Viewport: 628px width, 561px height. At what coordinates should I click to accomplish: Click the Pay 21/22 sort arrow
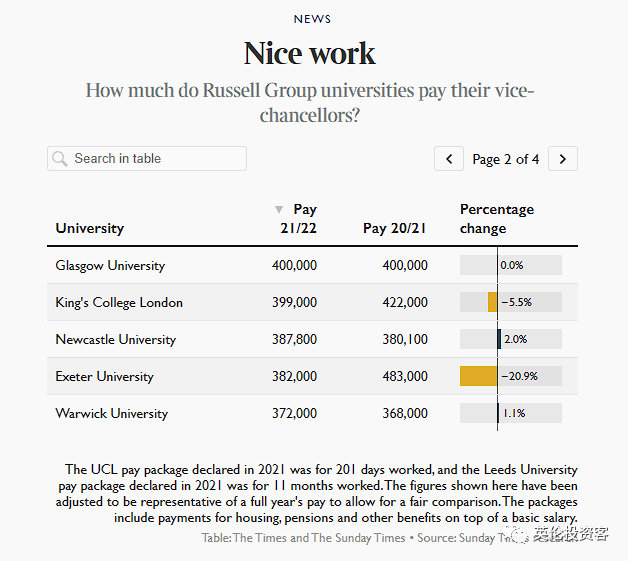(x=279, y=210)
